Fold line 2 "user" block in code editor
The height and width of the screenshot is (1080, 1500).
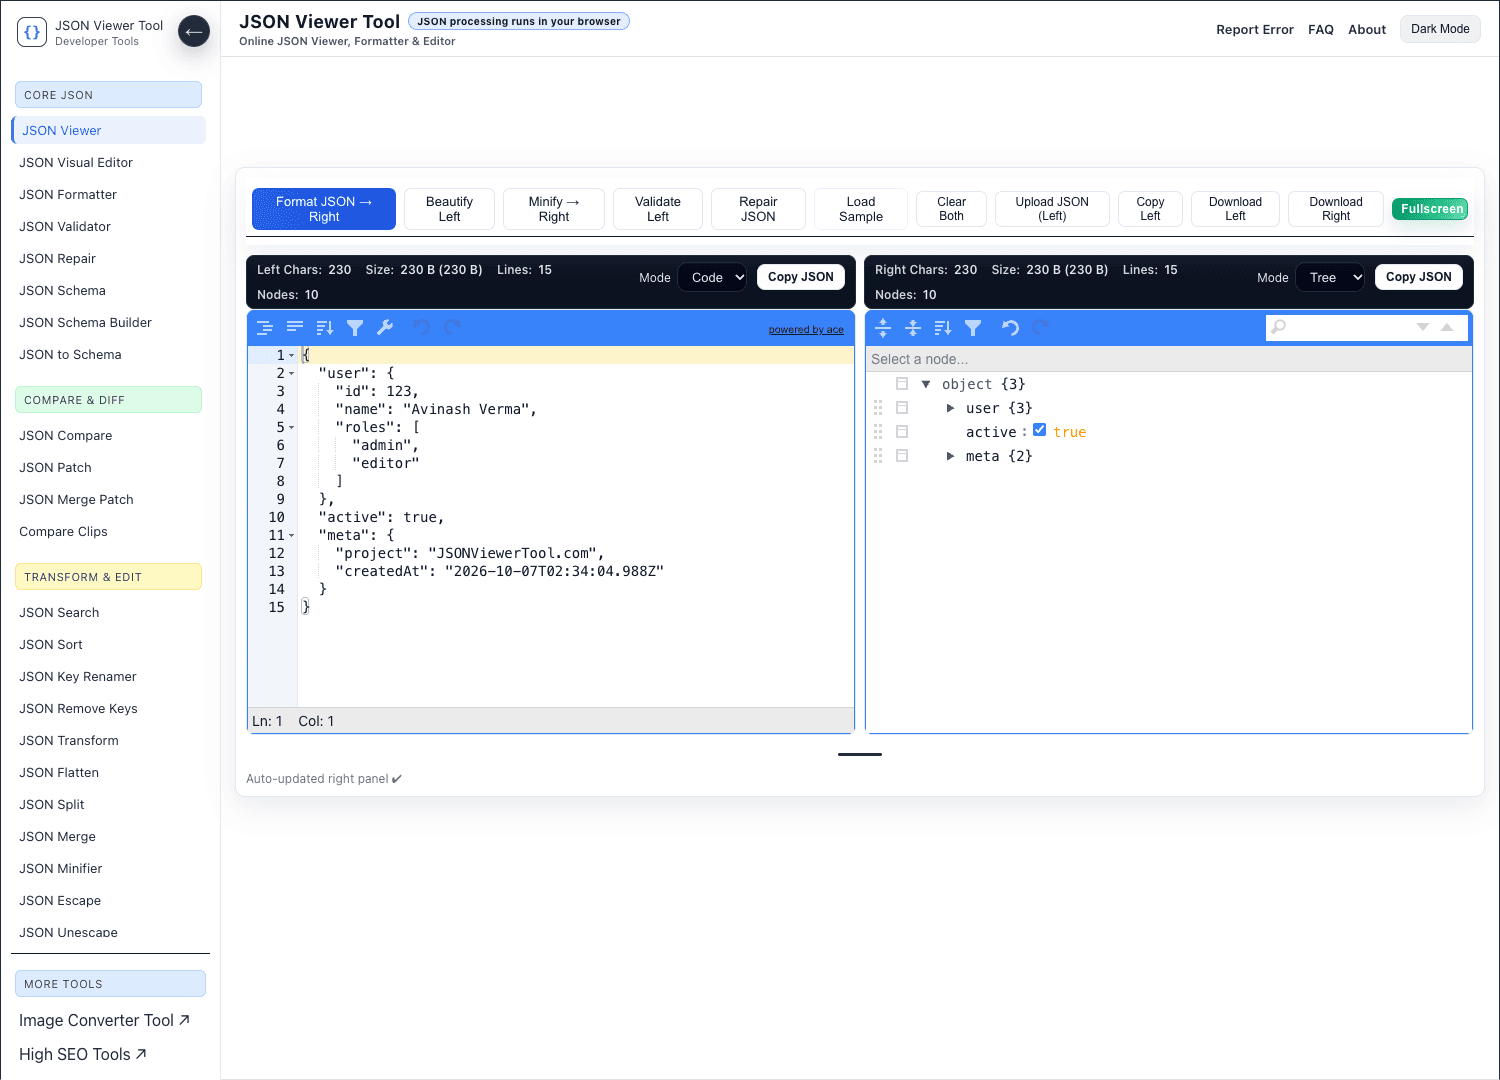pos(292,374)
